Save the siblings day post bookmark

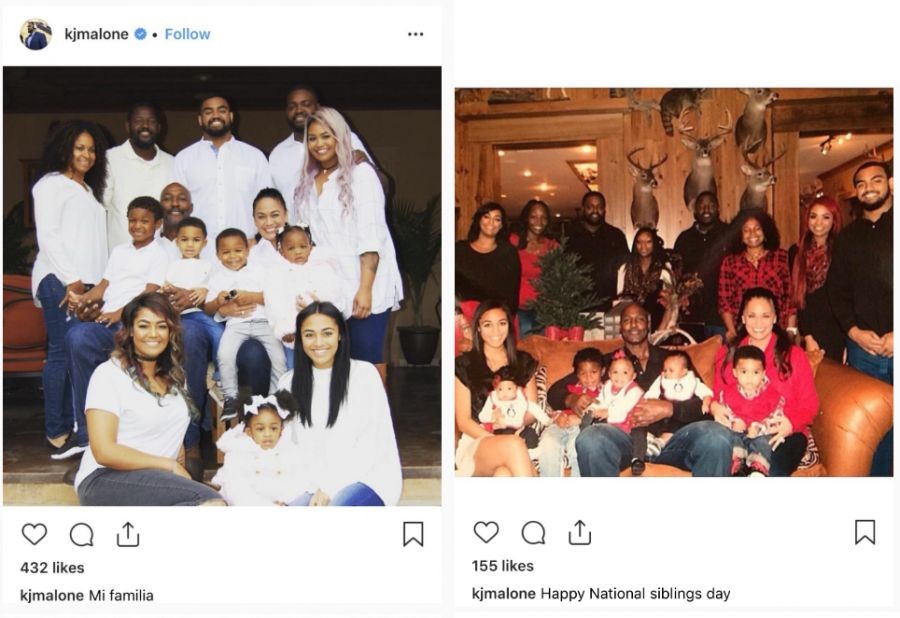(x=865, y=533)
